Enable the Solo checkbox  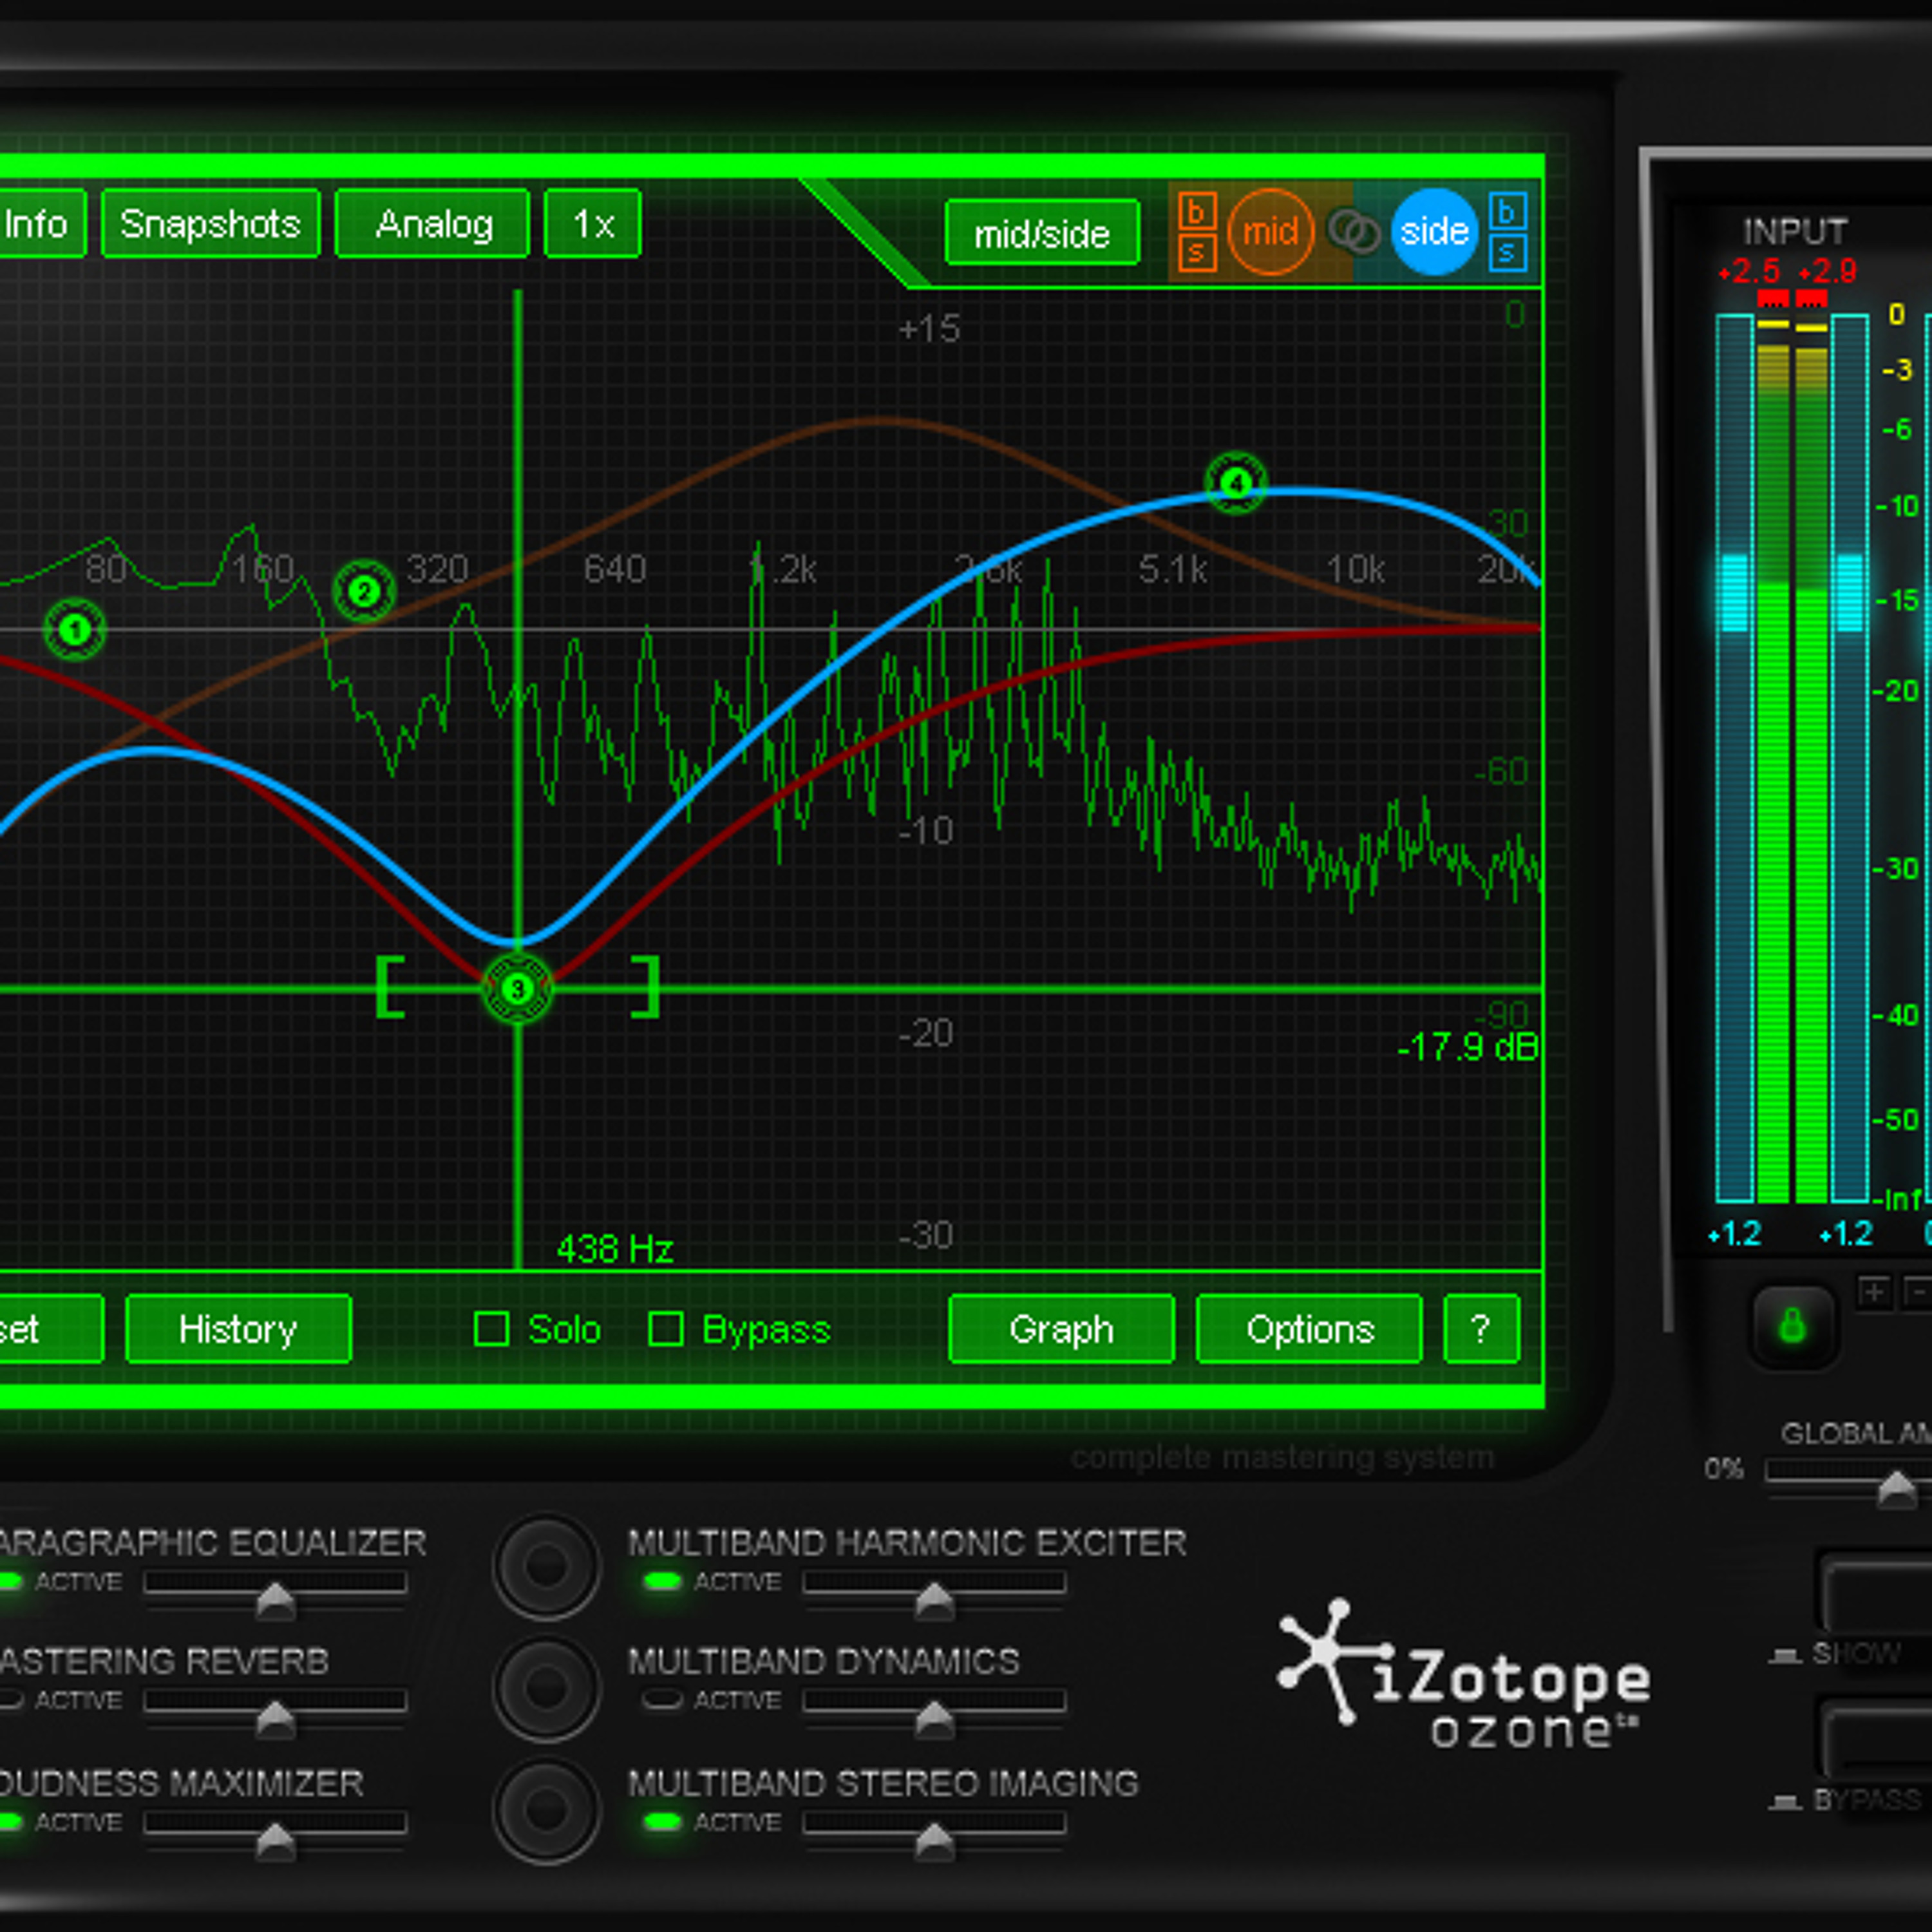[x=491, y=1329]
